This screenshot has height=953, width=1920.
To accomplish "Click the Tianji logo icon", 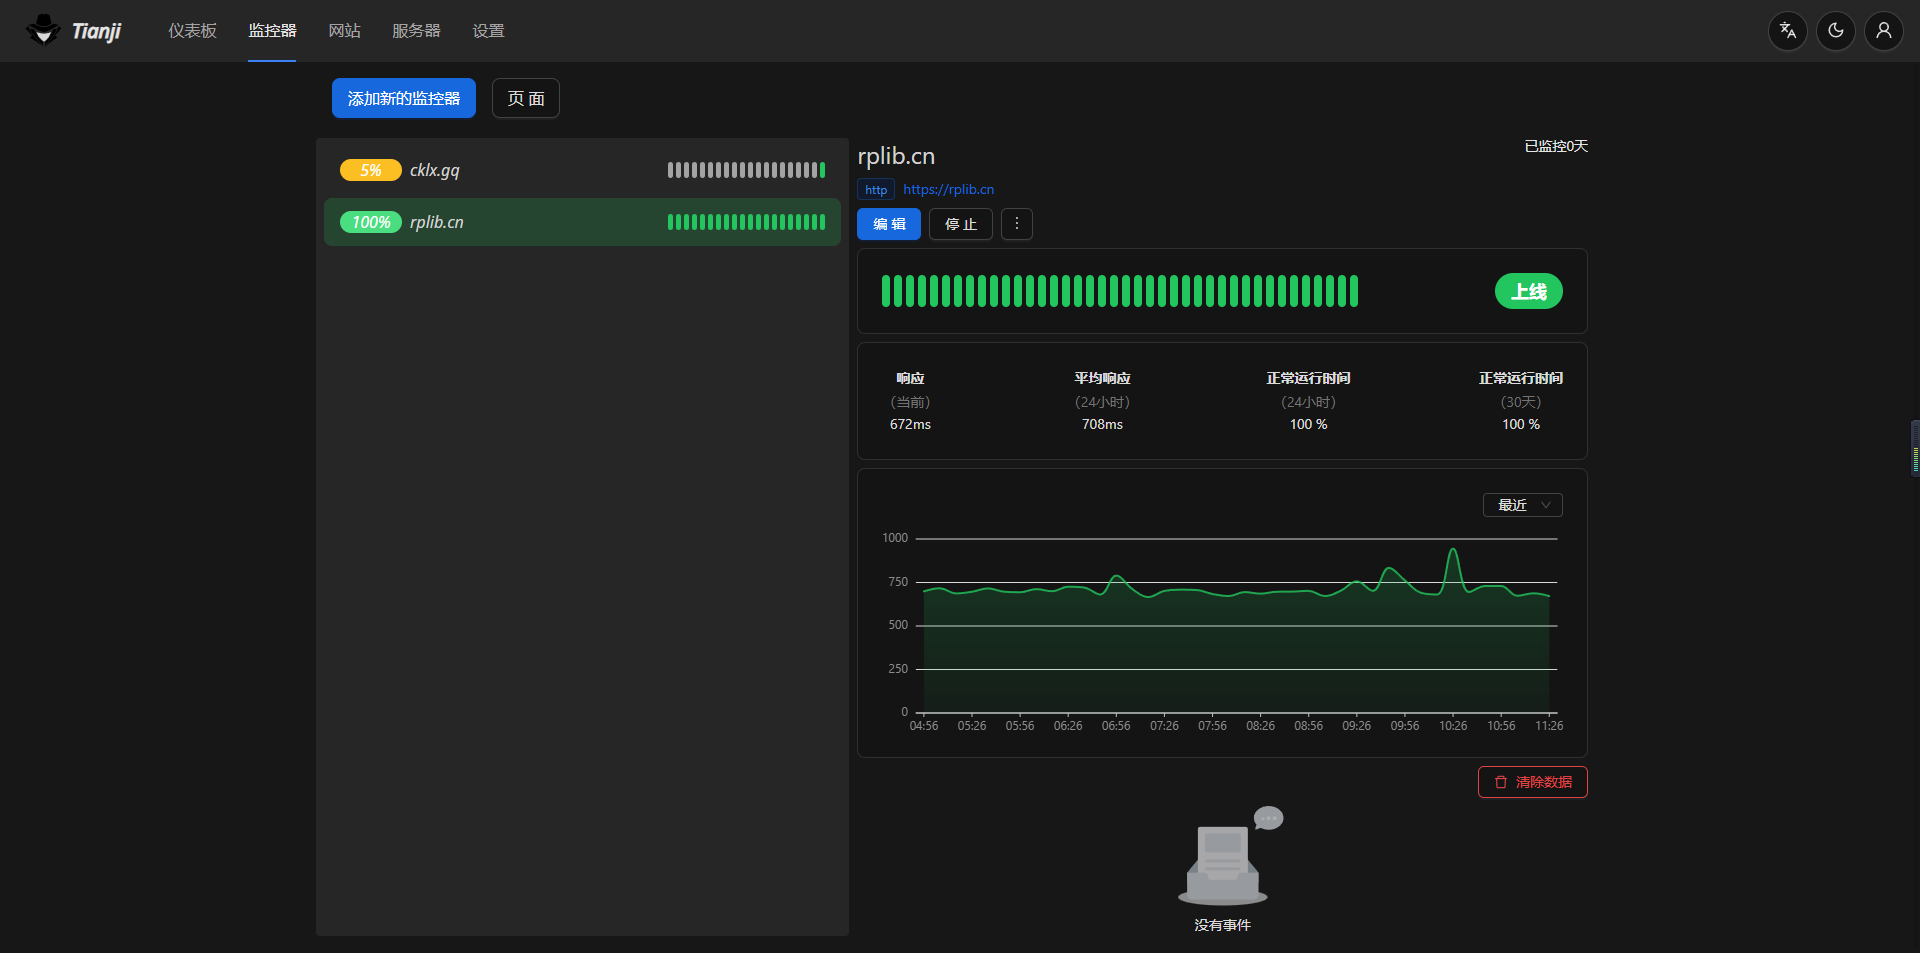I will click(x=43, y=31).
